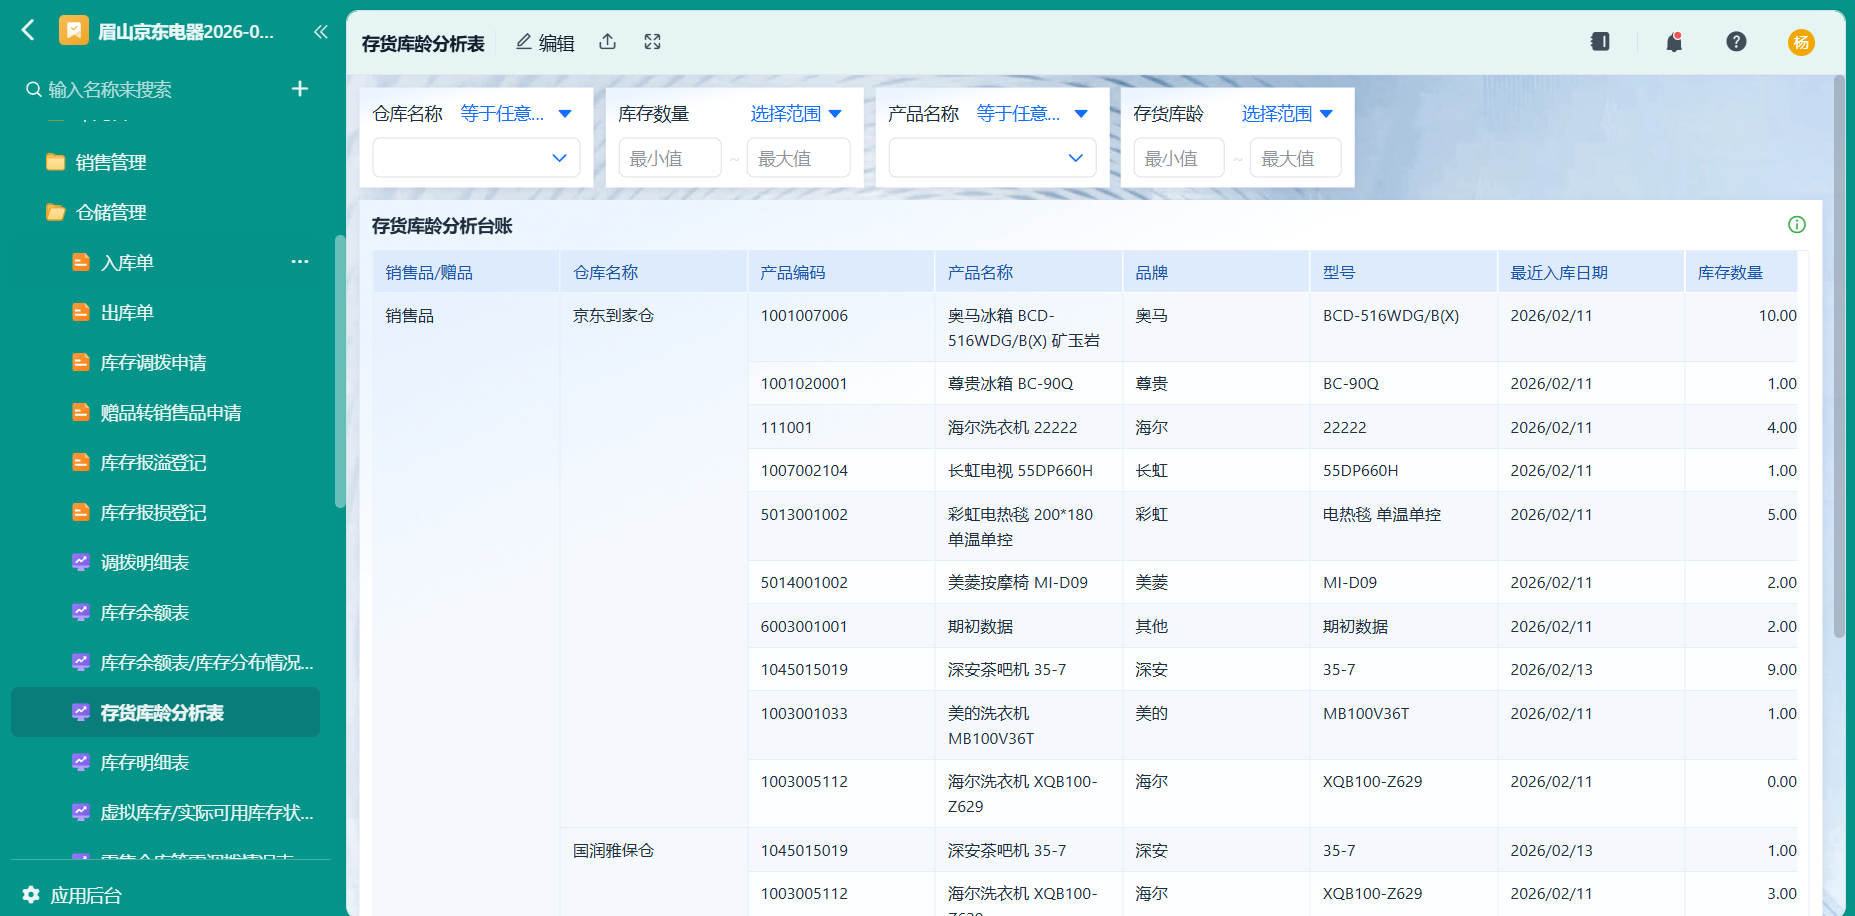Click 存货库龄 最大值 input

click(x=1296, y=158)
